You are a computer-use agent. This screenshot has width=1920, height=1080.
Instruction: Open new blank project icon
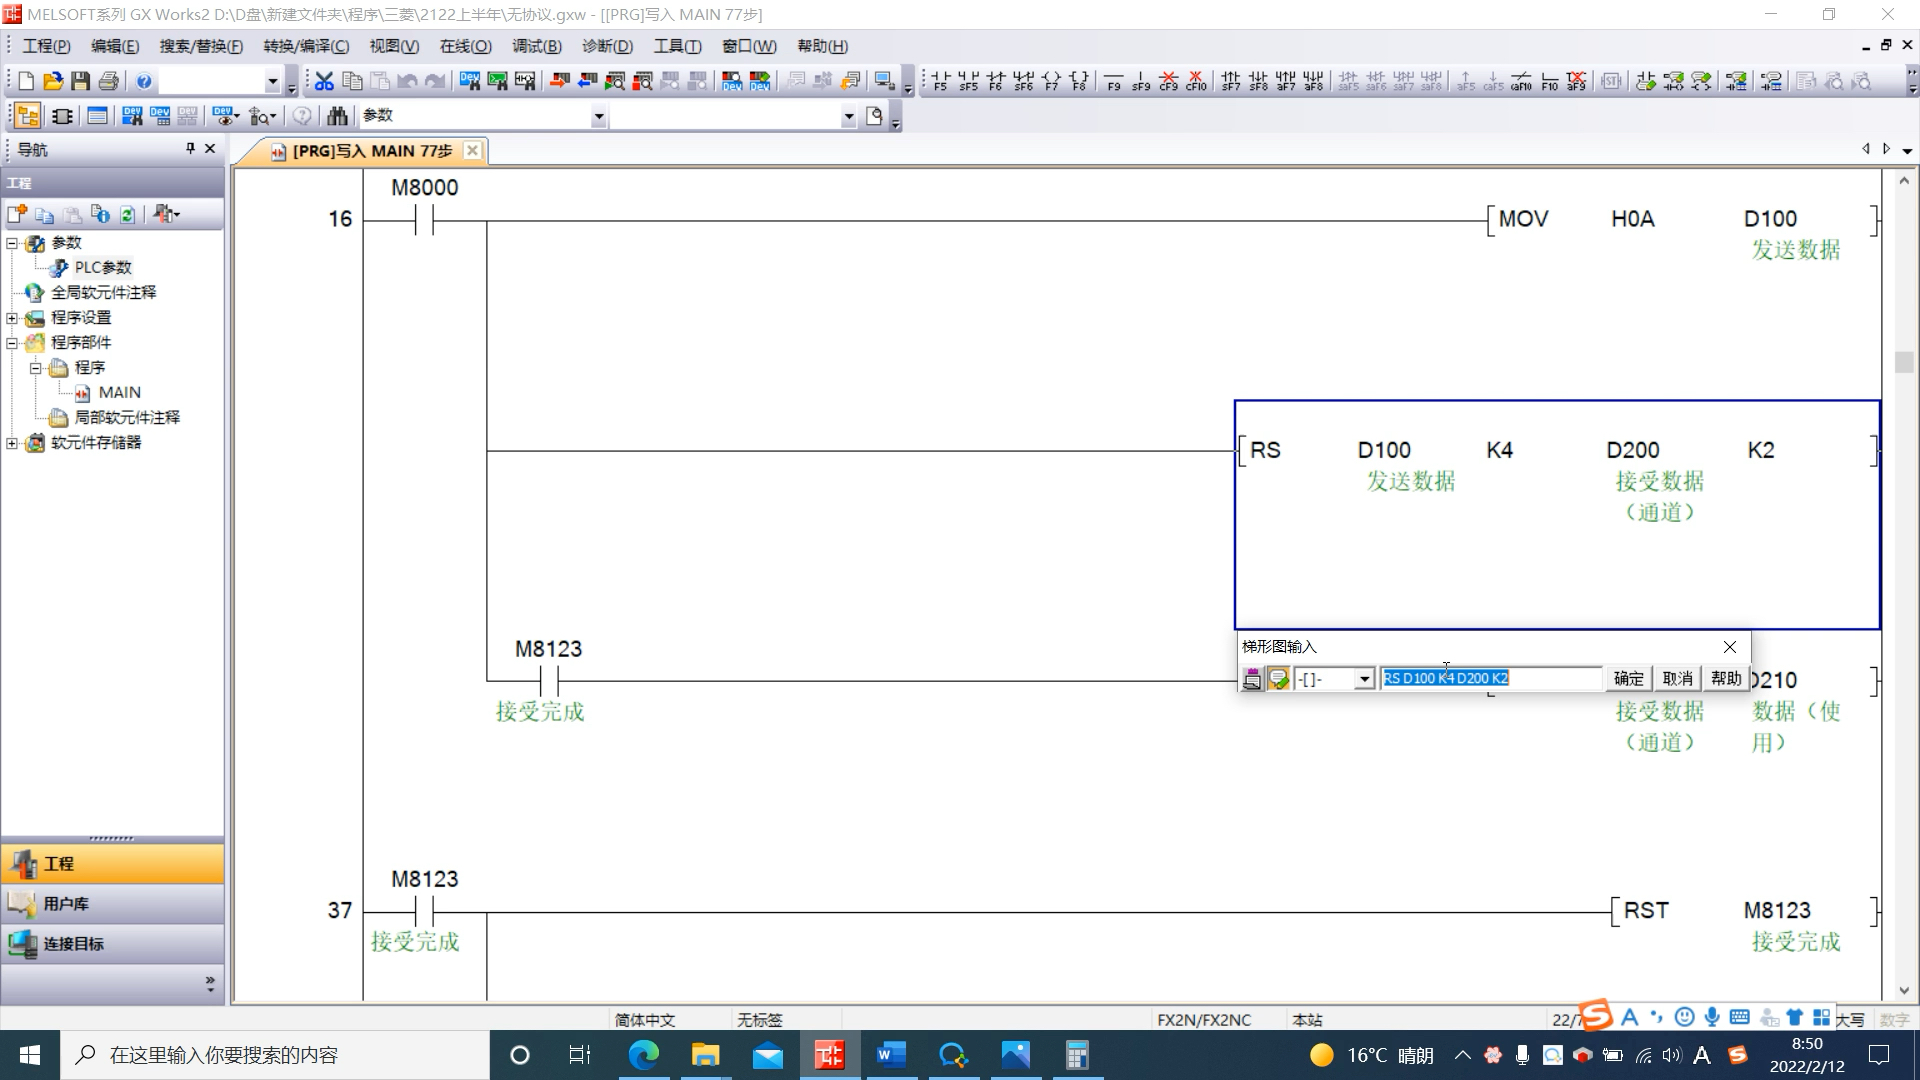click(25, 81)
